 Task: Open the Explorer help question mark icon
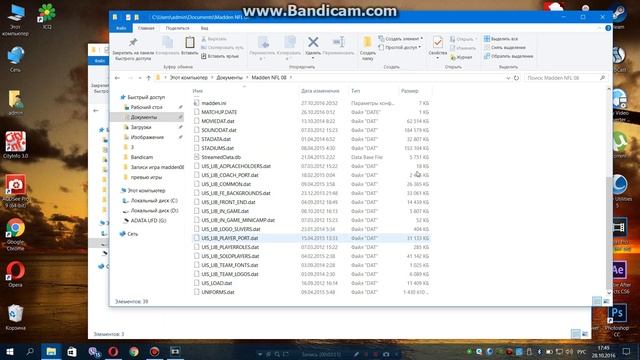(608, 28)
